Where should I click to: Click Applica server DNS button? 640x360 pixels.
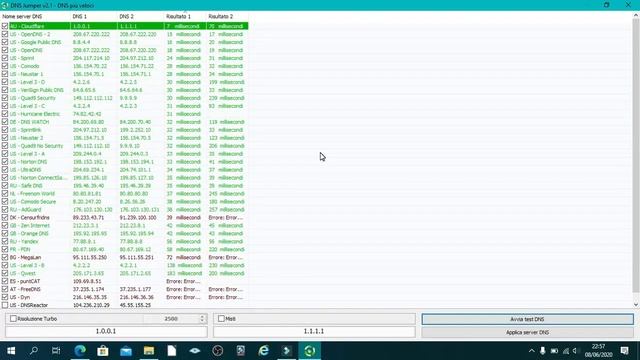point(527,332)
